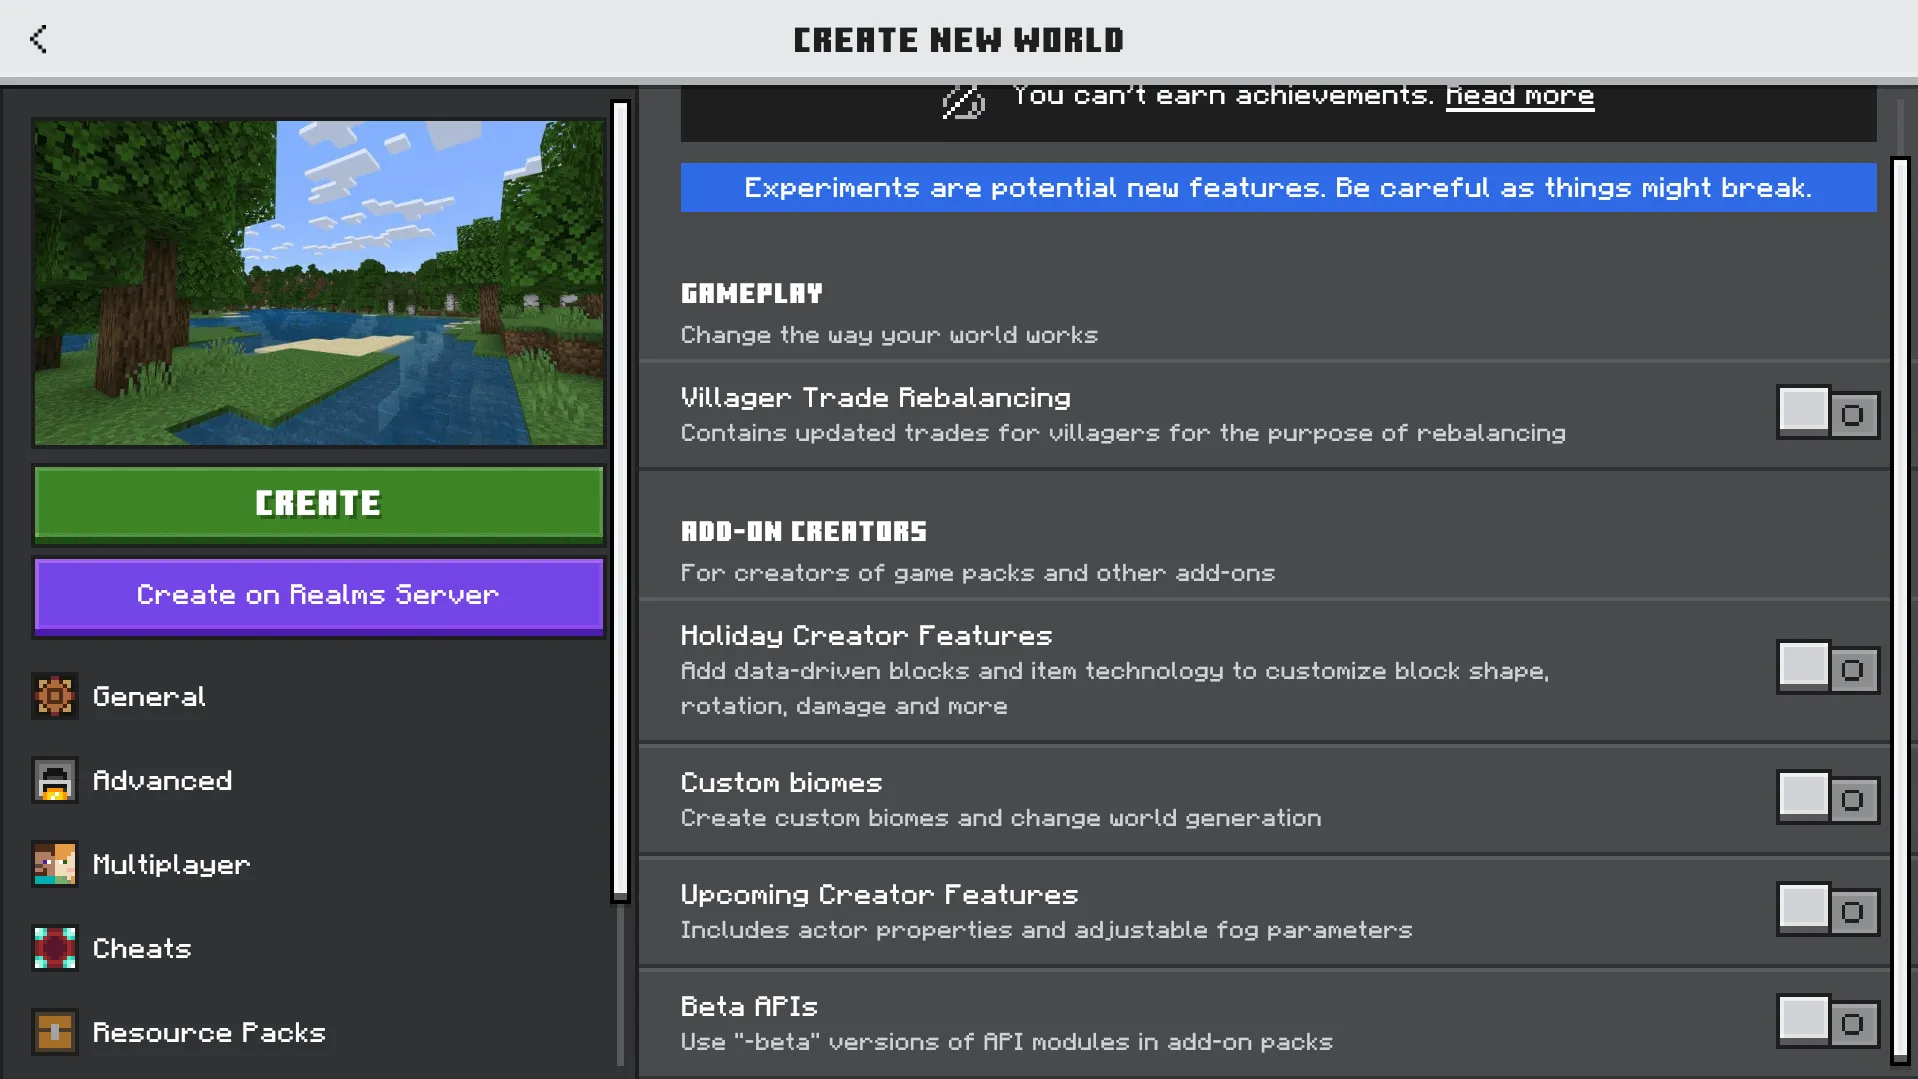Click 'Includes actor properties' description
Image resolution: width=1918 pixels, height=1079 pixels.
tap(1046, 930)
